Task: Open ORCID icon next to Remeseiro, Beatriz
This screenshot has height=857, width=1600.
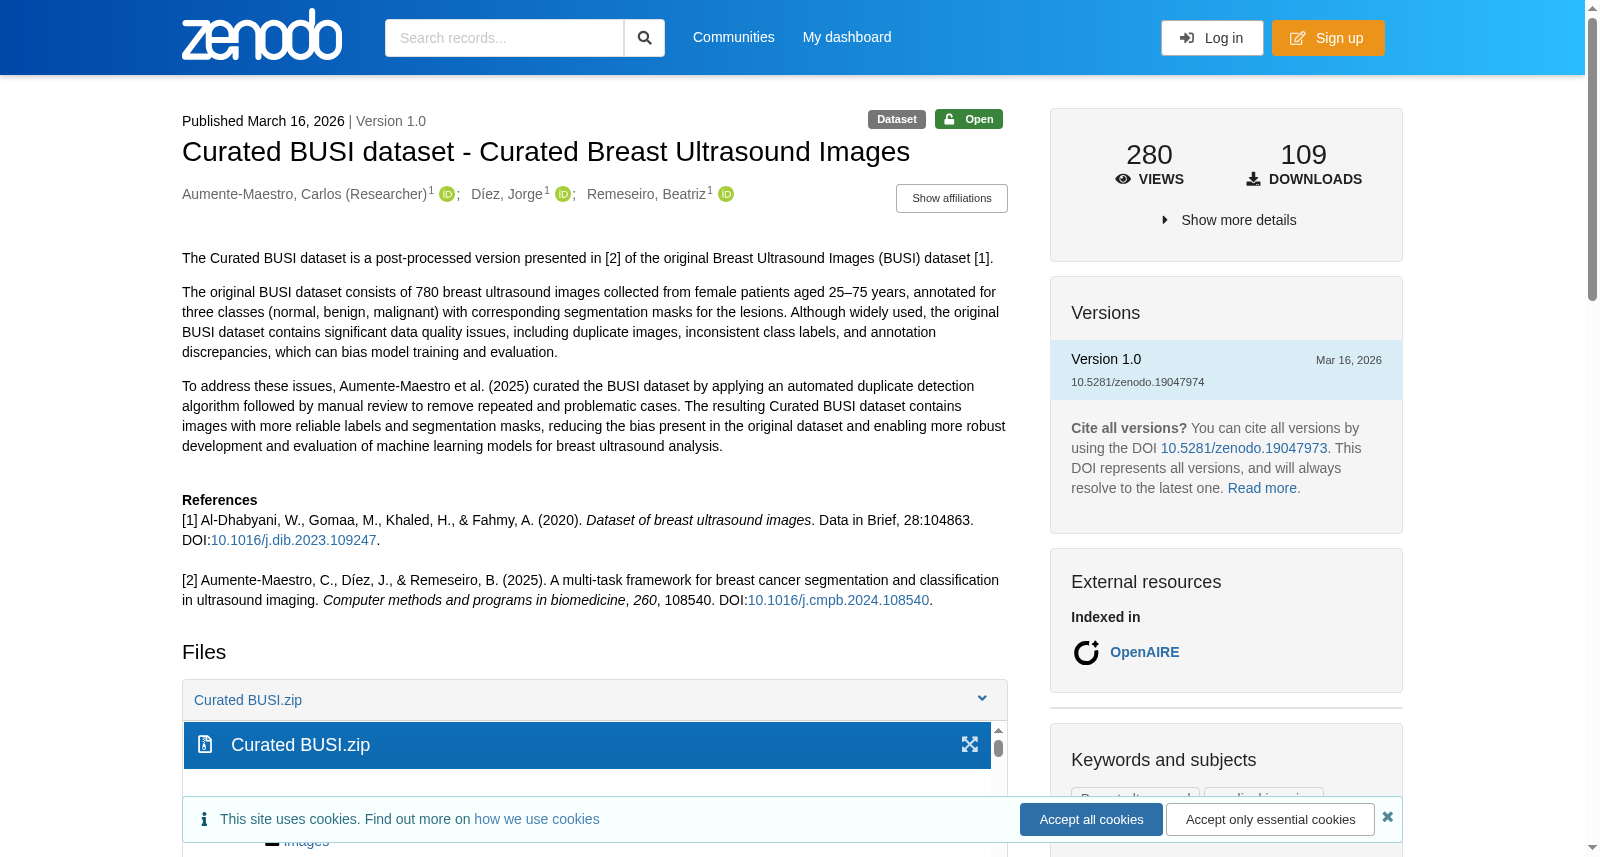Action: pos(726,194)
